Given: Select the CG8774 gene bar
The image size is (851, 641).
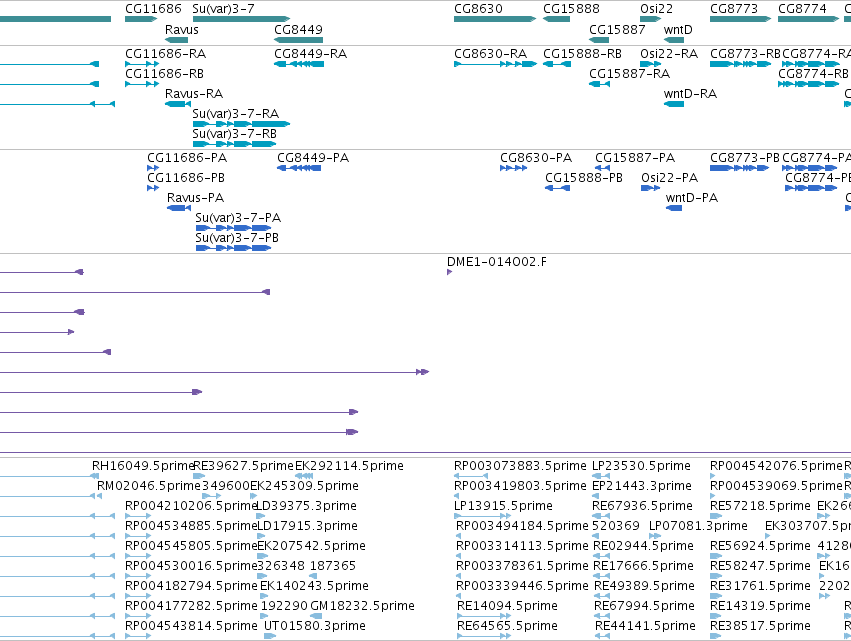Looking at the screenshot, I should [808, 19].
